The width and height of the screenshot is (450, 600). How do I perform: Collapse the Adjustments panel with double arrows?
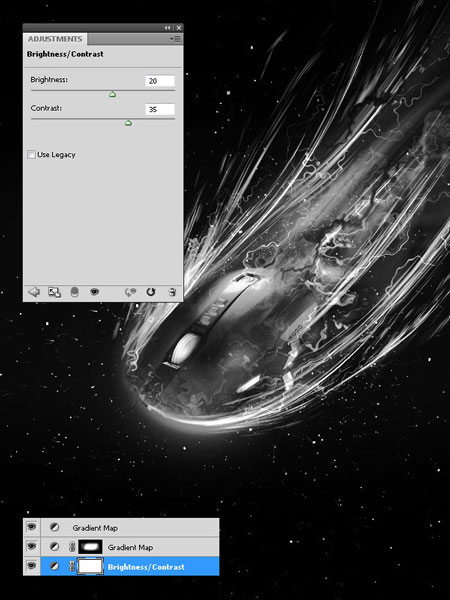click(168, 28)
